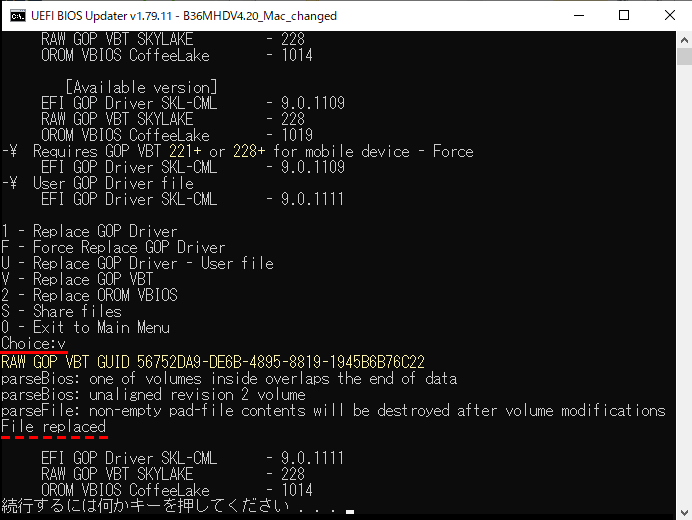Viewport: 692px width, 520px height.
Task: Click the 'Choice:v' input prompt
Action: tap(34, 343)
